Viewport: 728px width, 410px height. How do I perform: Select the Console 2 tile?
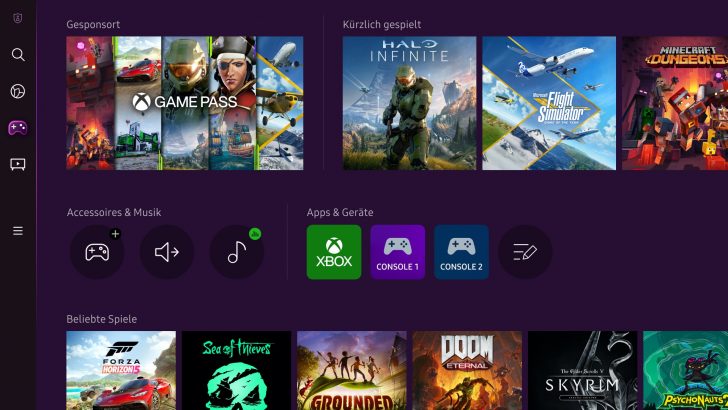tap(461, 252)
